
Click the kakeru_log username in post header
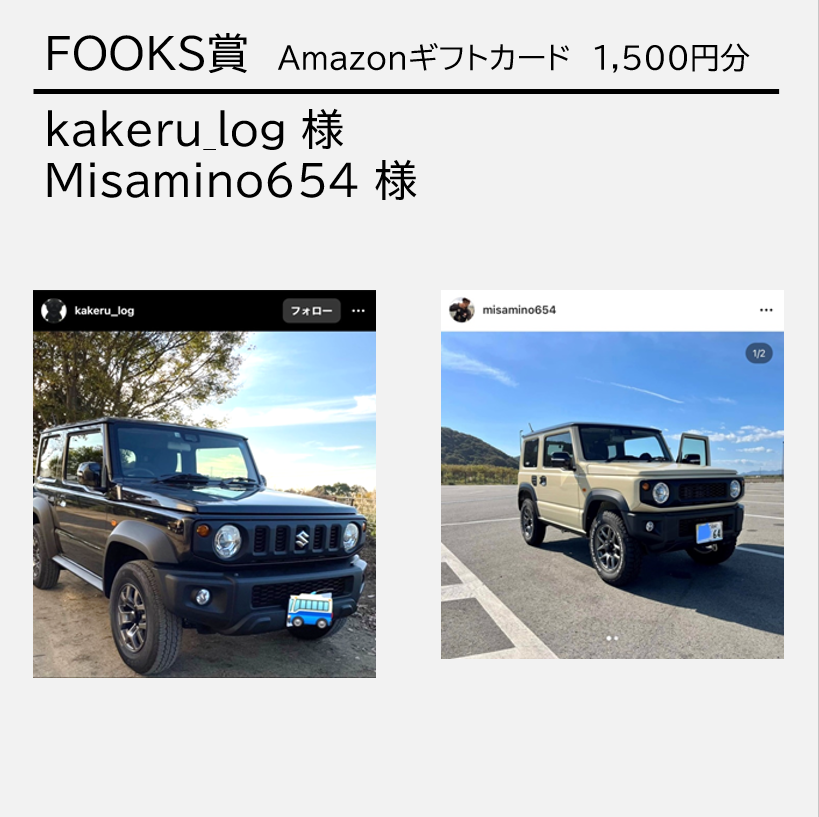tap(104, 311)
